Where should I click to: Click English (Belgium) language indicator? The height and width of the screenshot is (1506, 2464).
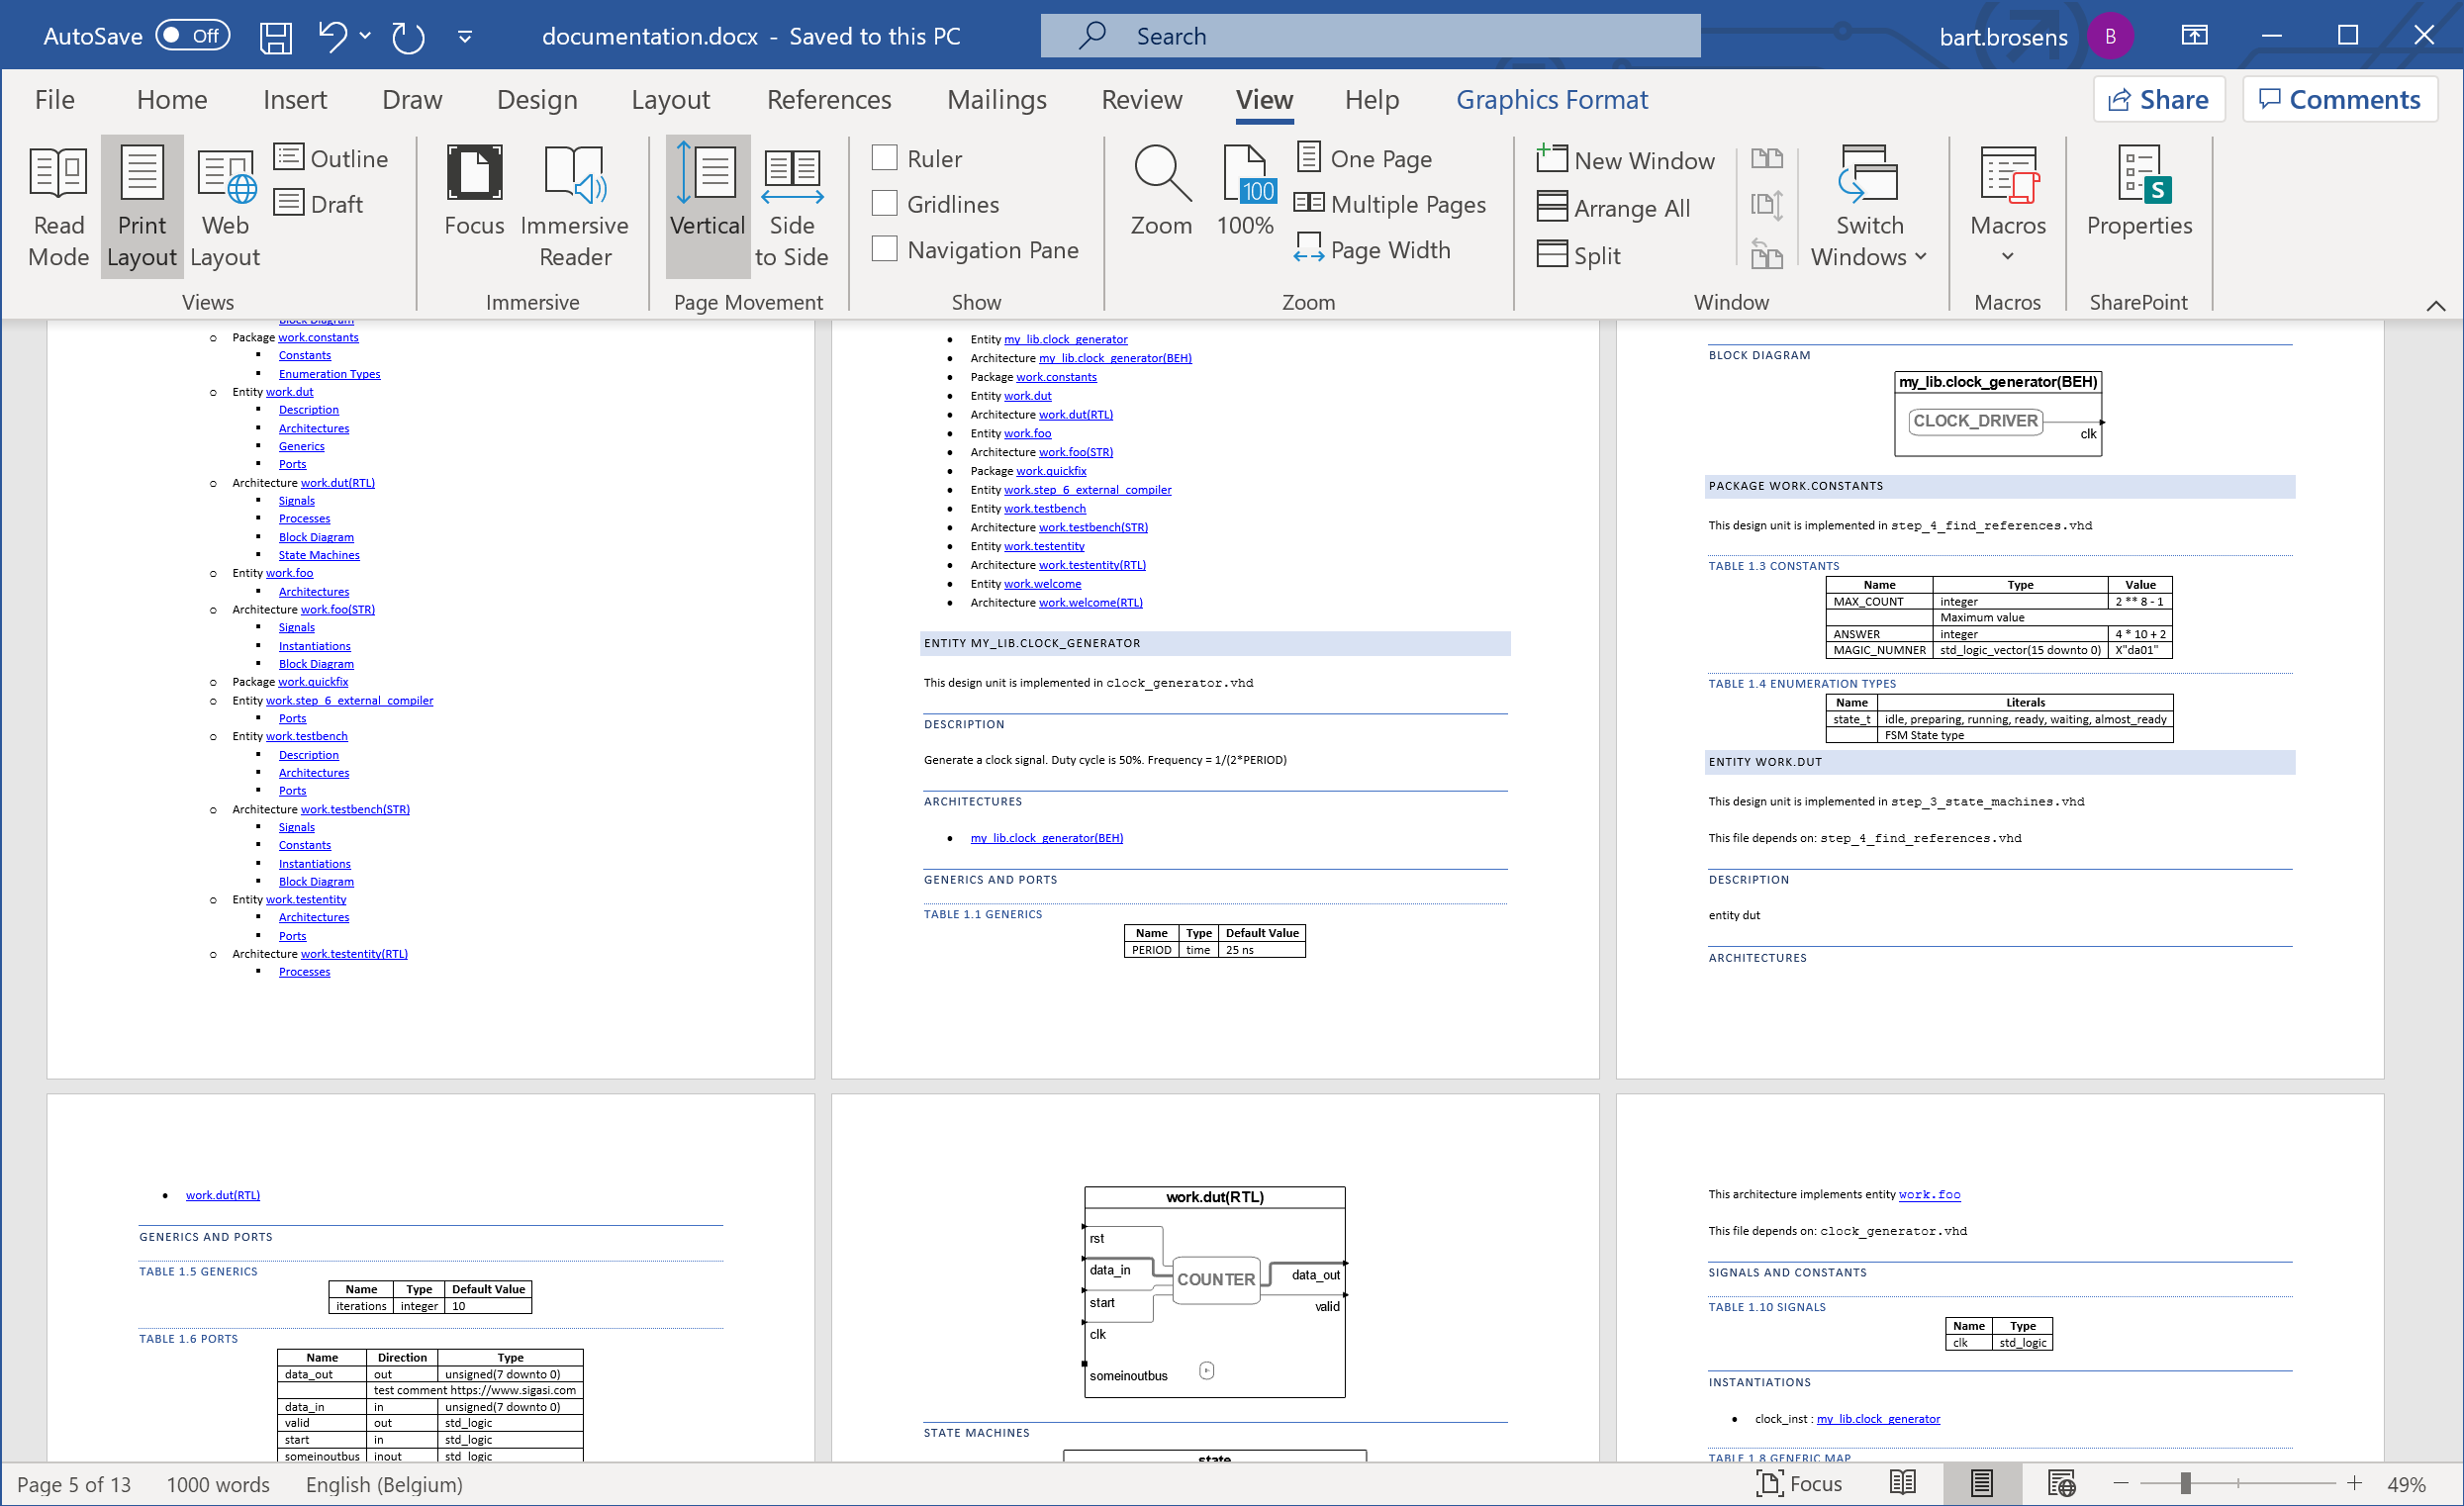click(x=384, y=1485)
